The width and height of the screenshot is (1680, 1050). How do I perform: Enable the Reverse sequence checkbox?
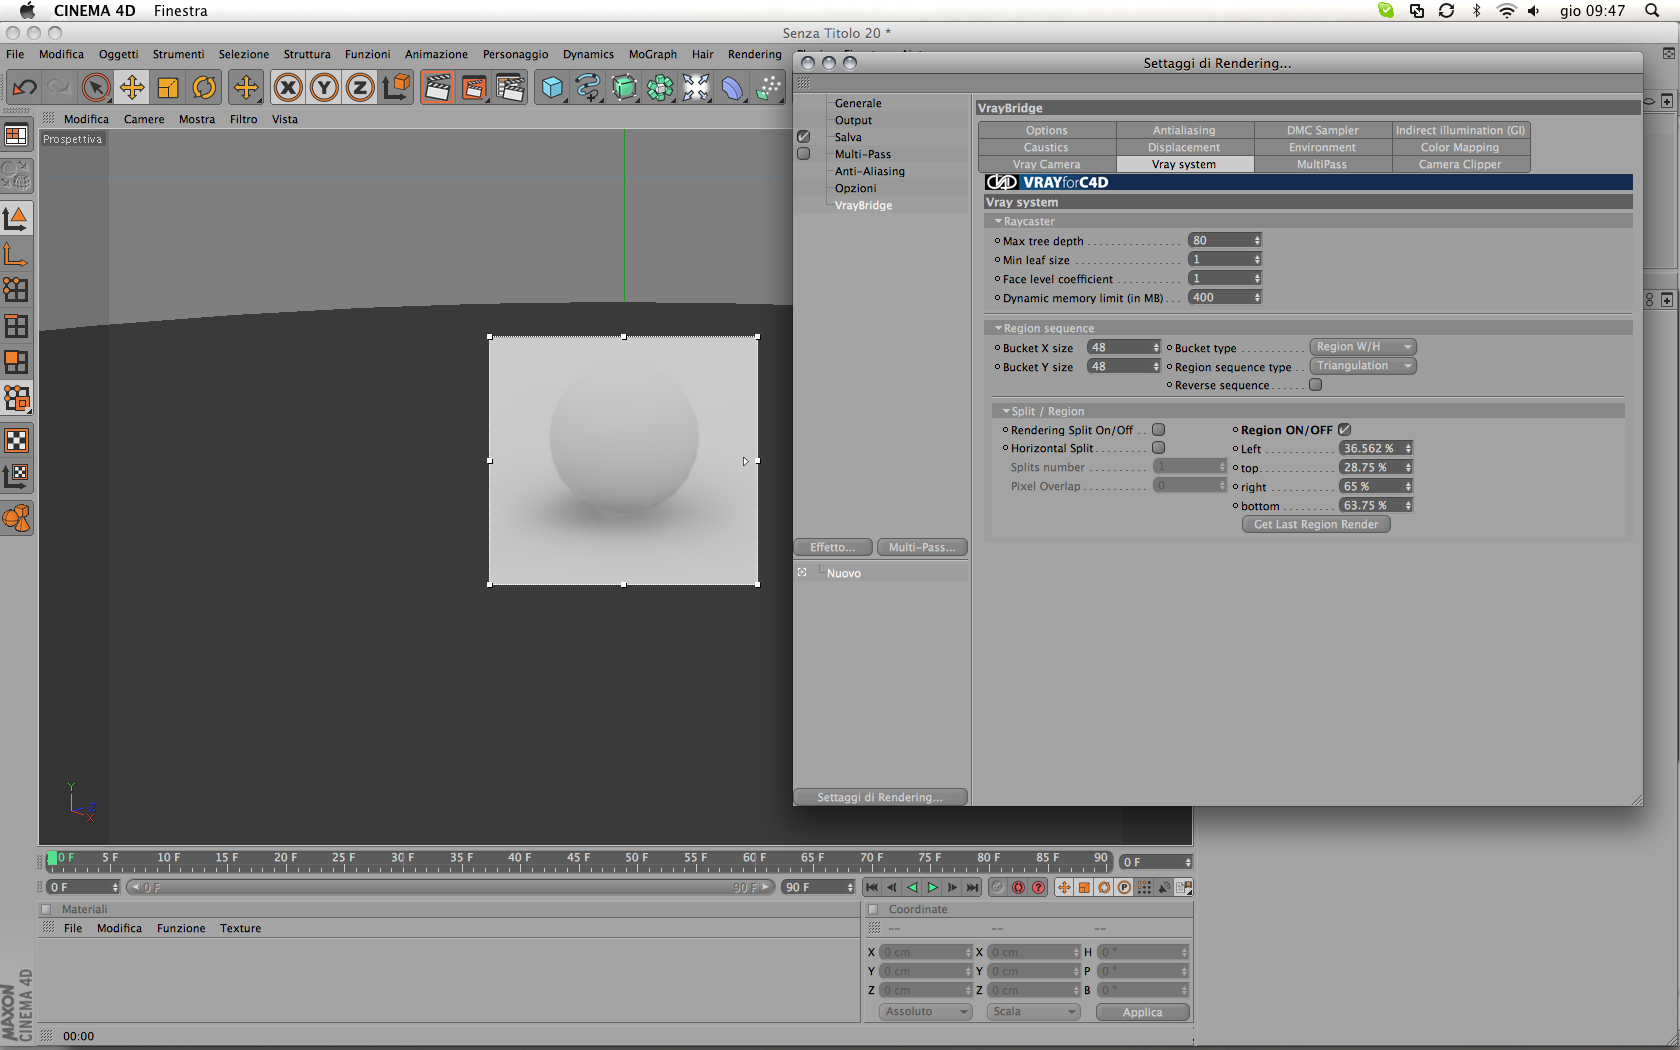(x=1316, y=385)
